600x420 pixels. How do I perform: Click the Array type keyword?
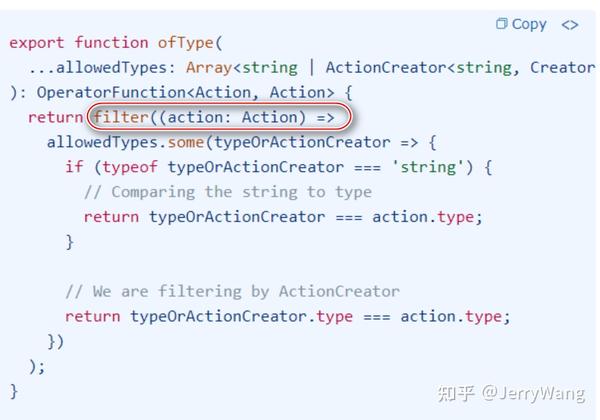[209, 68]
